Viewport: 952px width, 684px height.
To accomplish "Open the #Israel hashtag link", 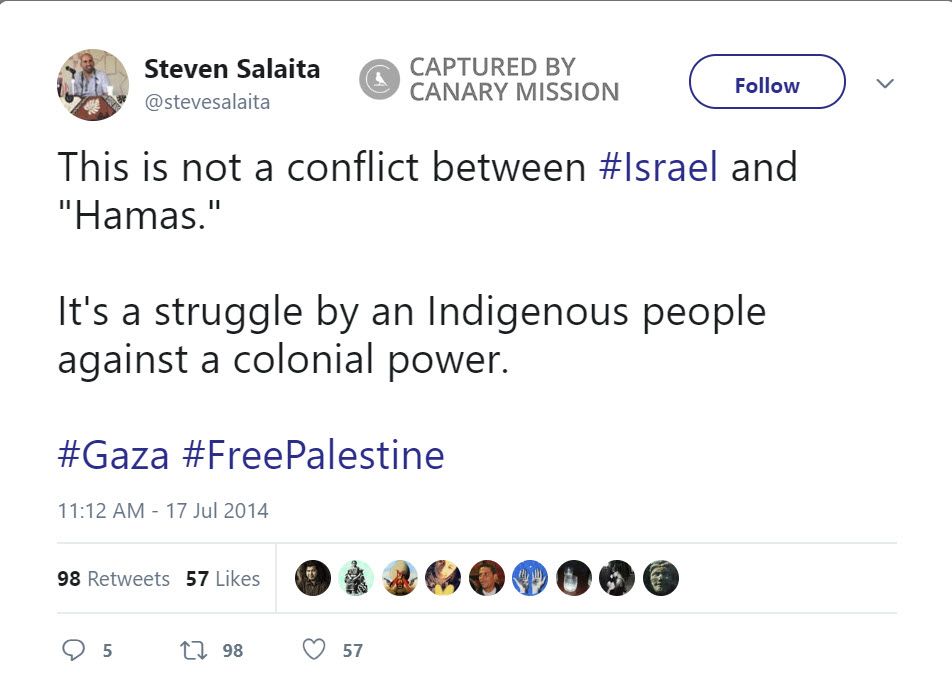I will click(658, 167).
